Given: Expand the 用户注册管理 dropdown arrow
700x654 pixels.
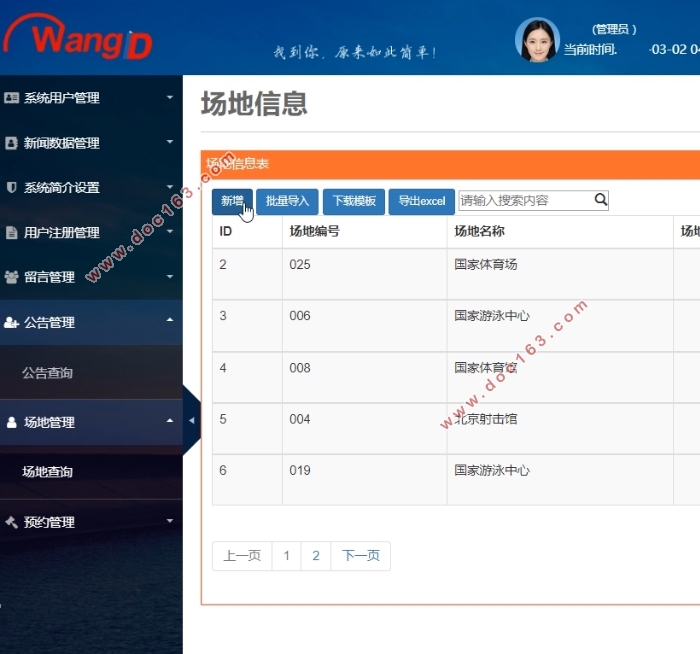Looking at the screenshot, I should point(170,232).
